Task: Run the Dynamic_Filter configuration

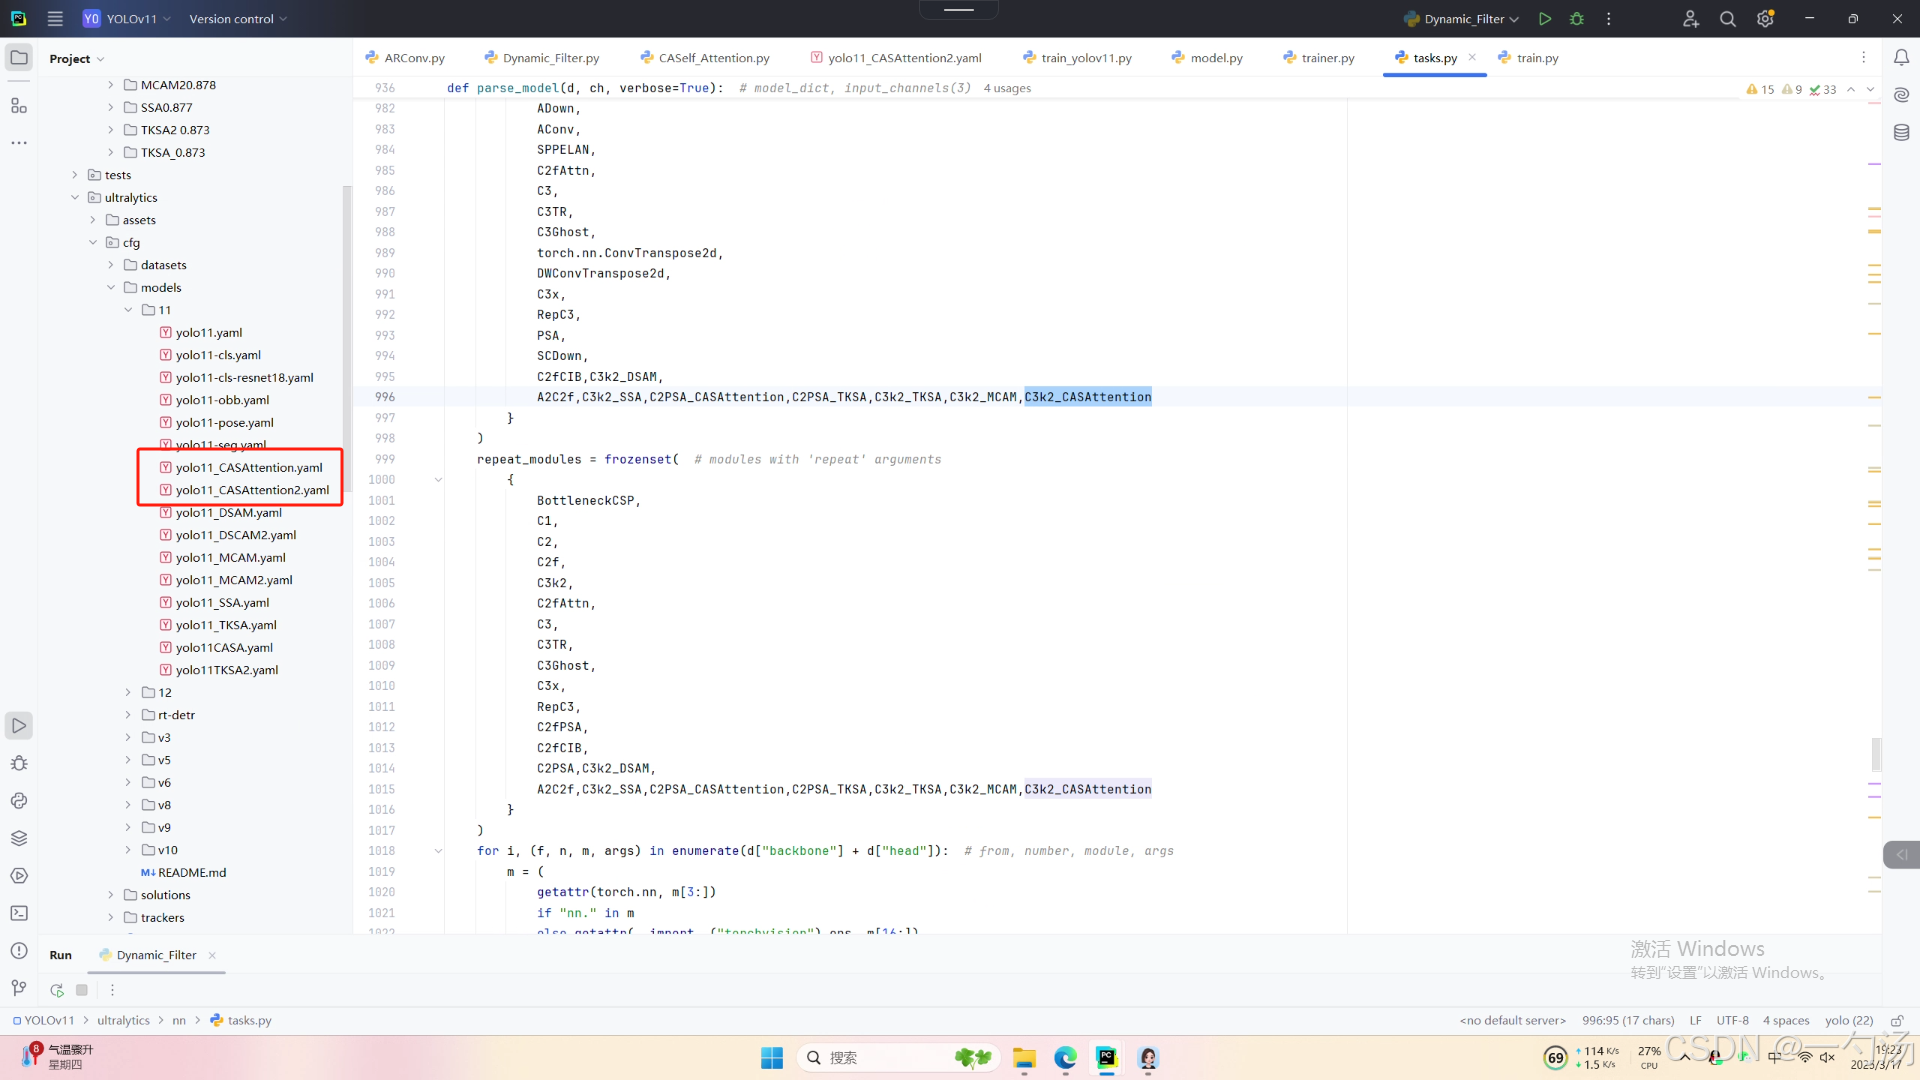Action: pyautogui.click(x=1545, y=19)
